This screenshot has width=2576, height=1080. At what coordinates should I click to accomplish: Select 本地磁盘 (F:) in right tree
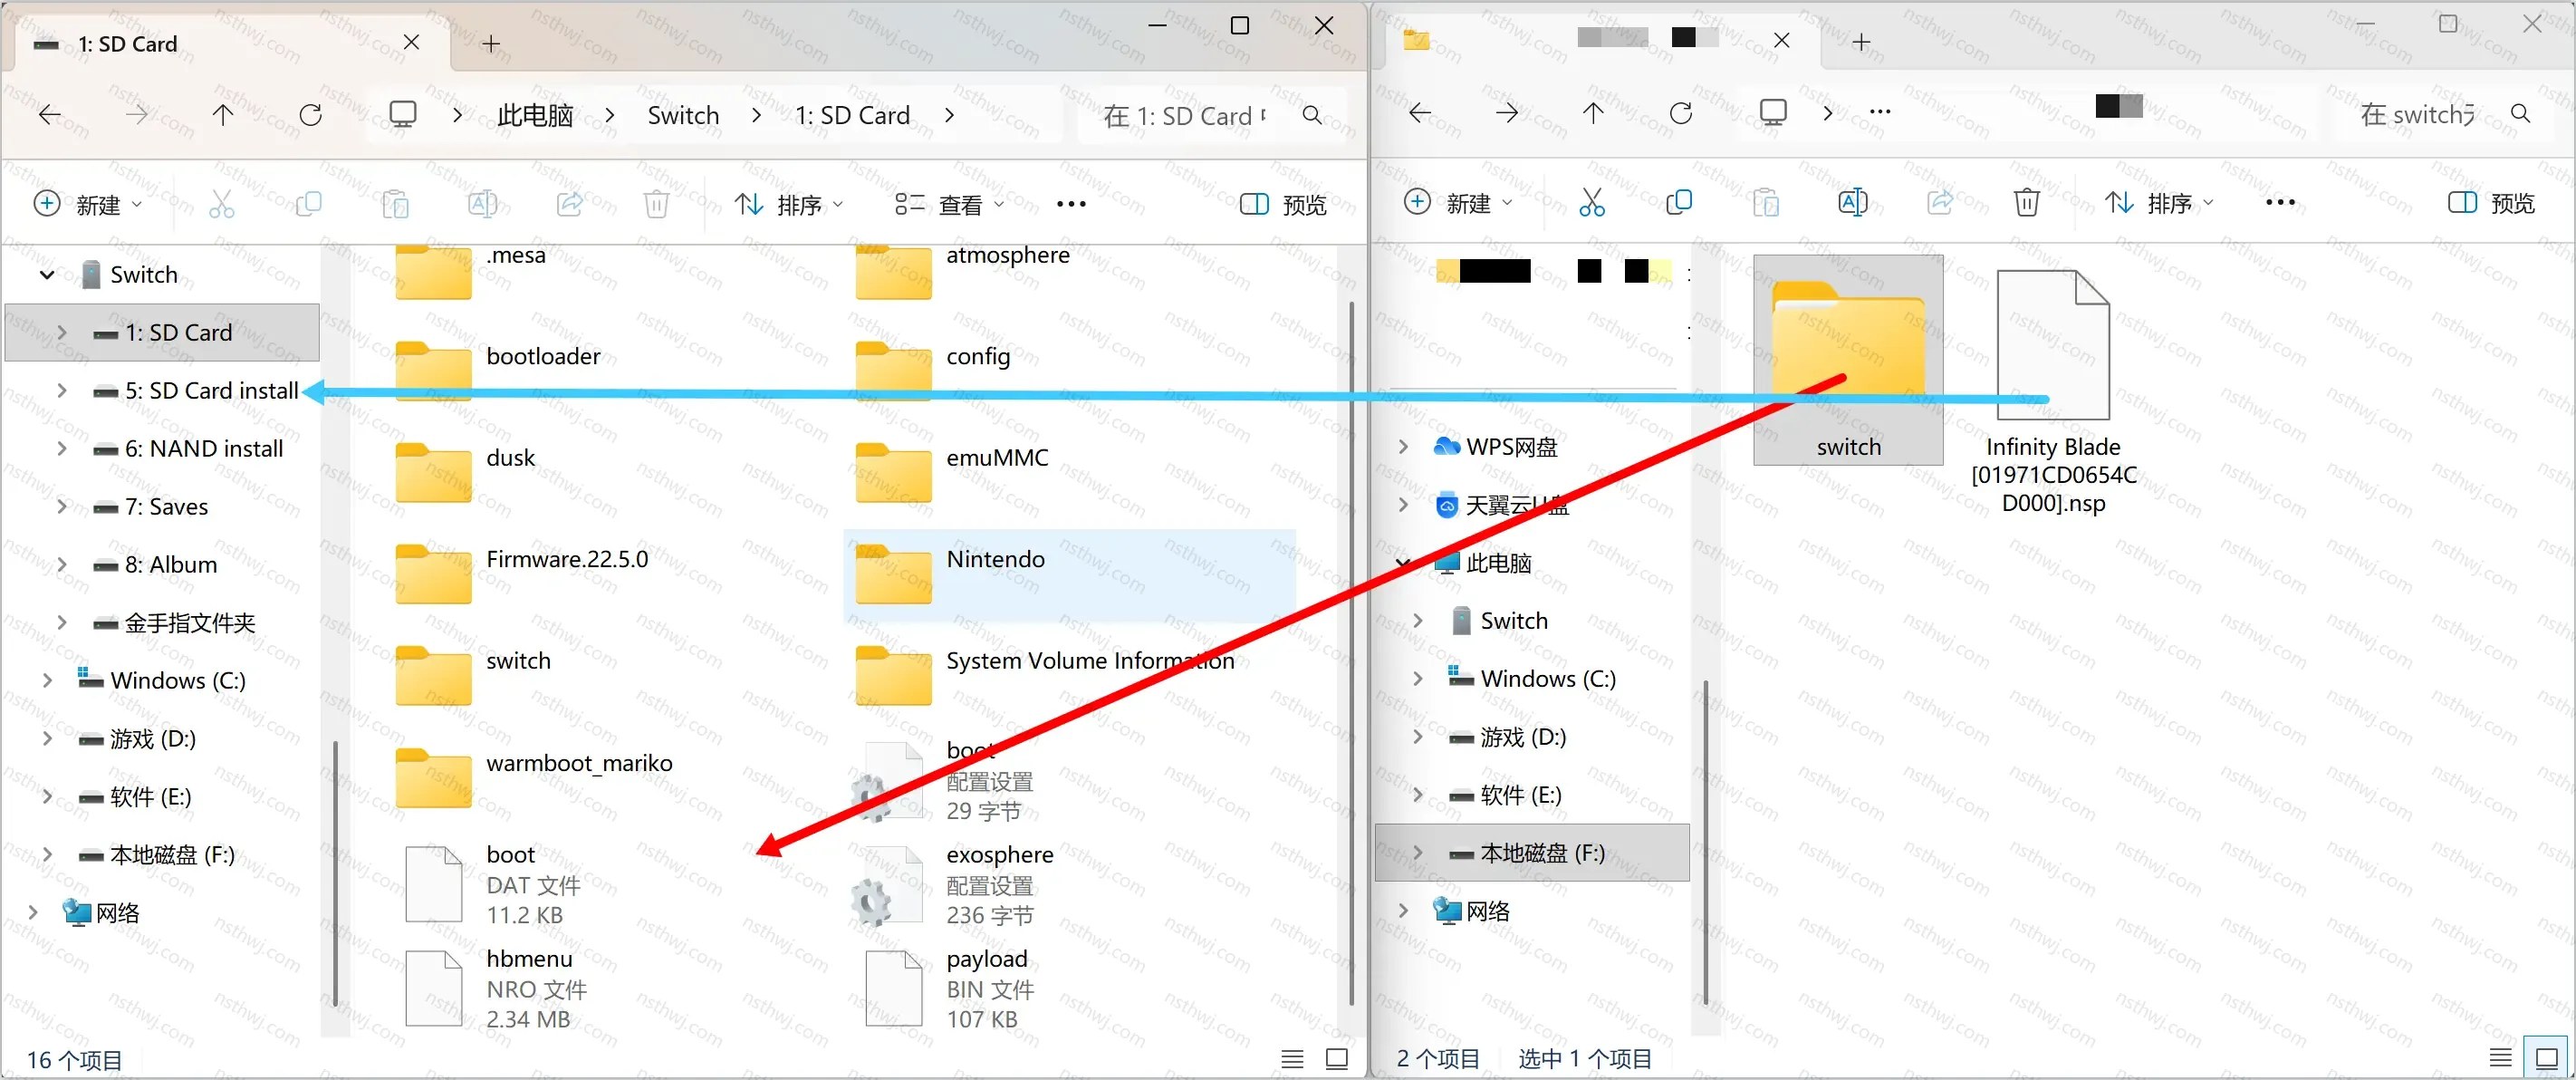point(1533,853)
